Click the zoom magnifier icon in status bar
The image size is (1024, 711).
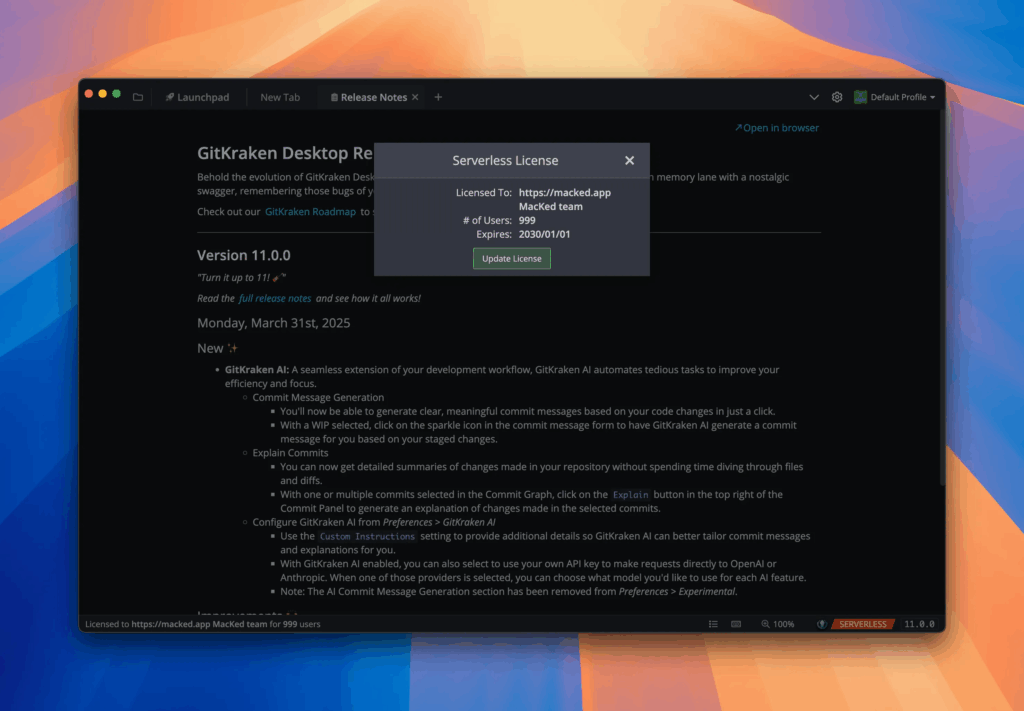[x=765, y=624]
